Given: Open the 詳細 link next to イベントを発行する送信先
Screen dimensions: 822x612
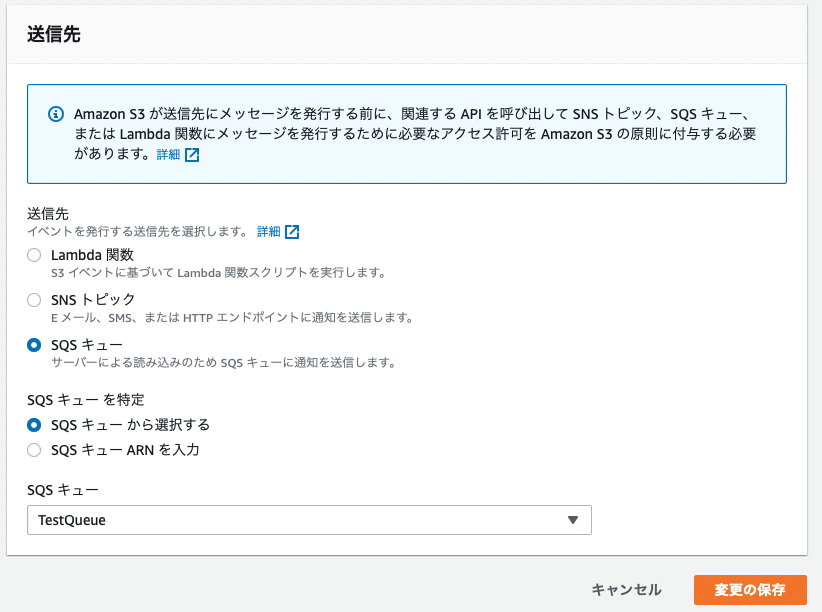Looking at the screenshot, I should [268, 232].
